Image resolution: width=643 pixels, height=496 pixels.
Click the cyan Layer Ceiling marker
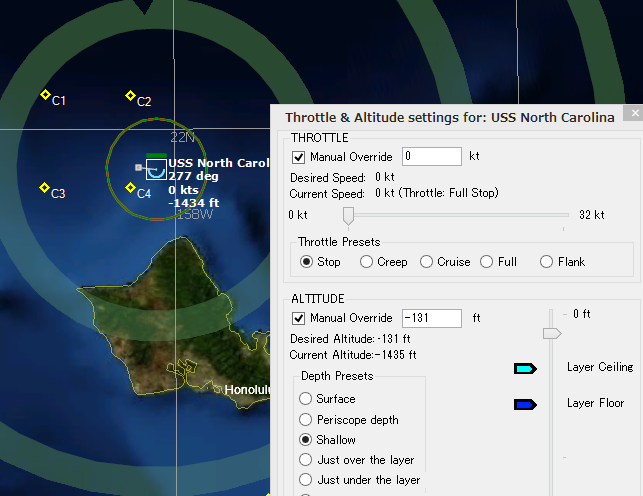tap(525, 369)
